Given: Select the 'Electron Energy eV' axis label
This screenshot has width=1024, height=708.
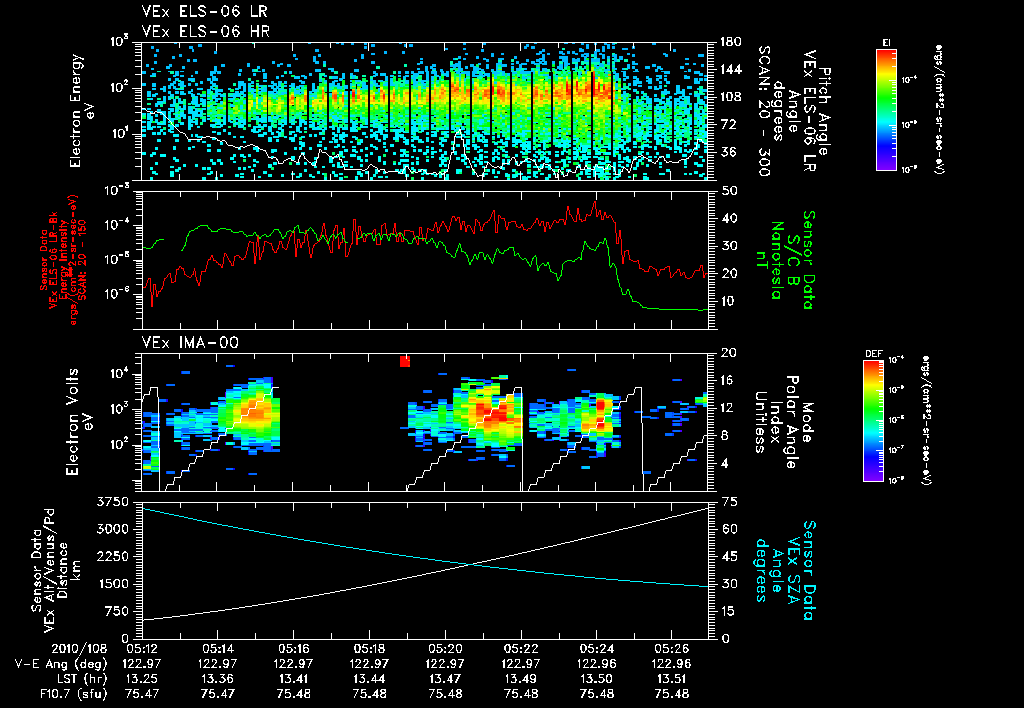Looking at the screenshot, I should (83, 111).
